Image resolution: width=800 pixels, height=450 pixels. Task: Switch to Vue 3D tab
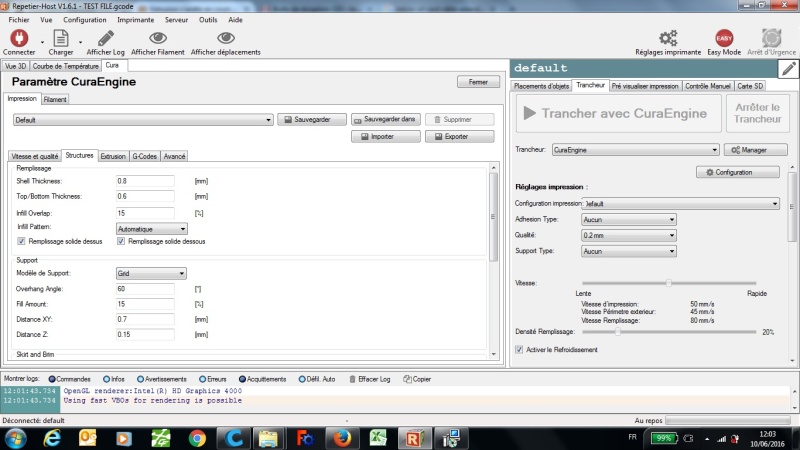click(x=15, y=66)
